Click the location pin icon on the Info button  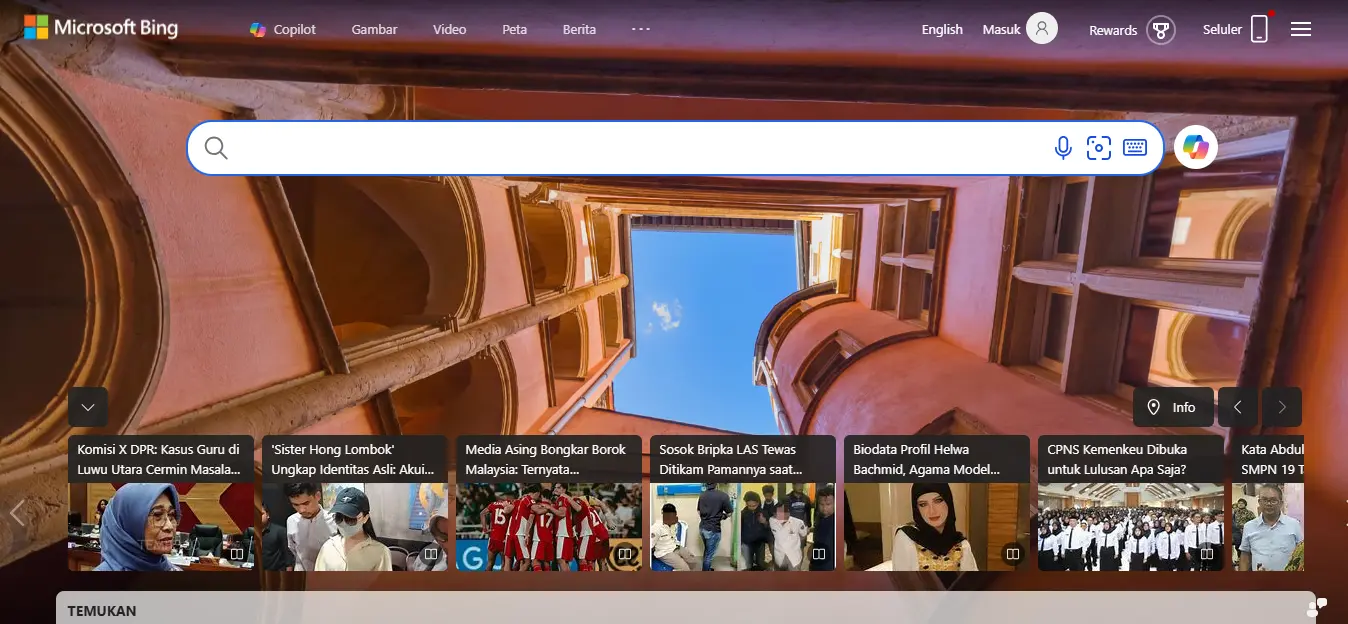(x=1155, y=407)
